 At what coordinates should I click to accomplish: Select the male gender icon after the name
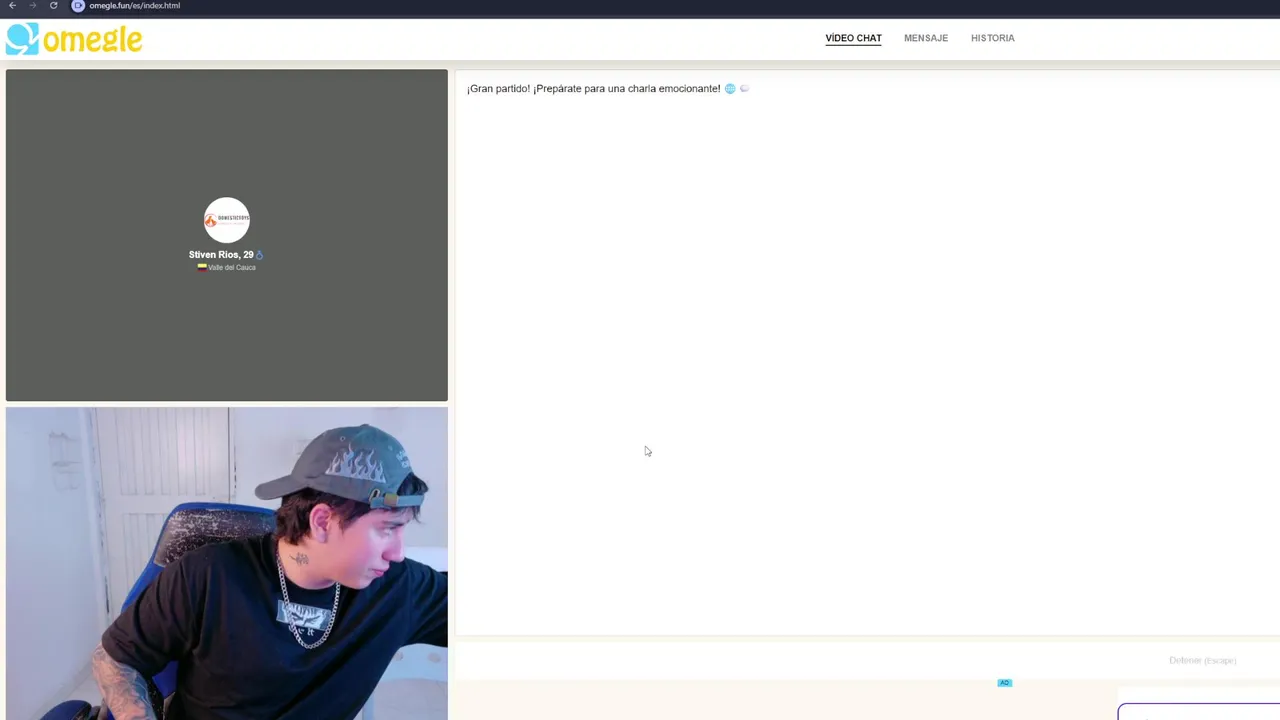260,255
